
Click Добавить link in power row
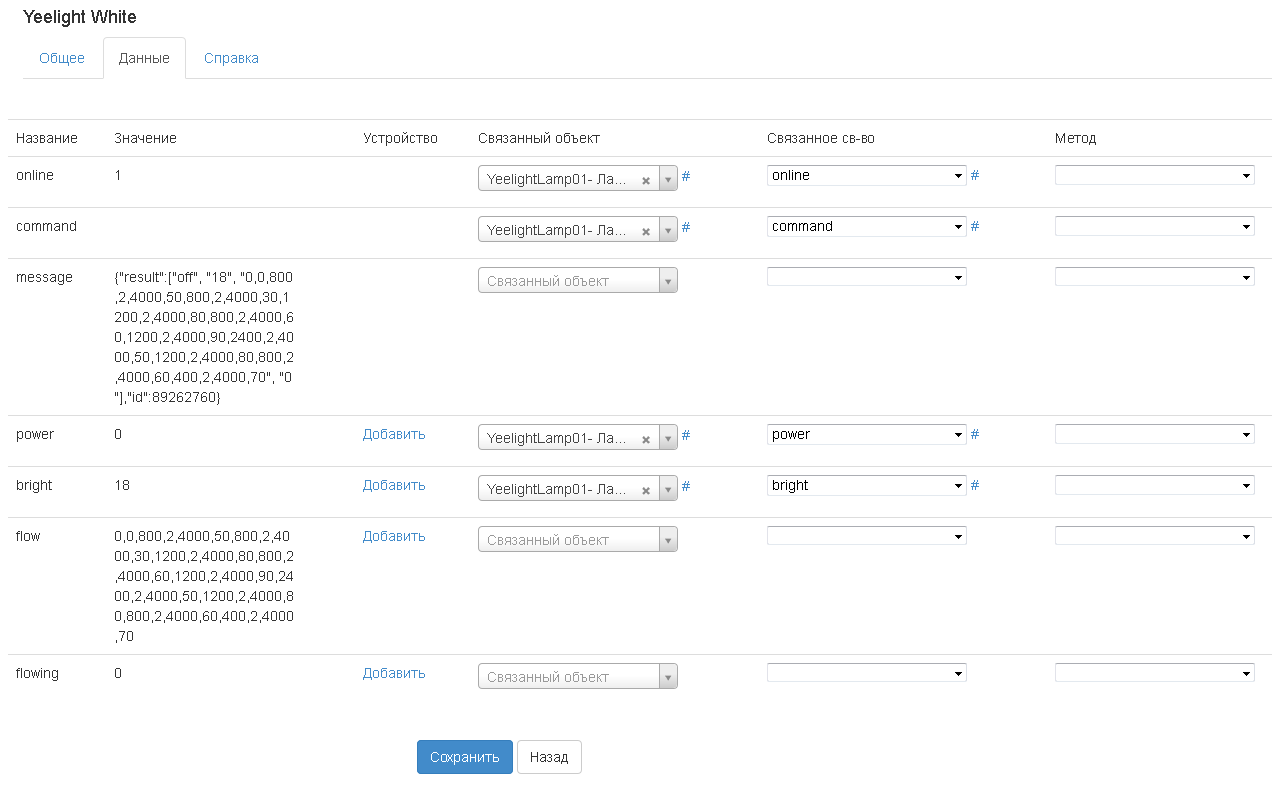tap(394, 434)
